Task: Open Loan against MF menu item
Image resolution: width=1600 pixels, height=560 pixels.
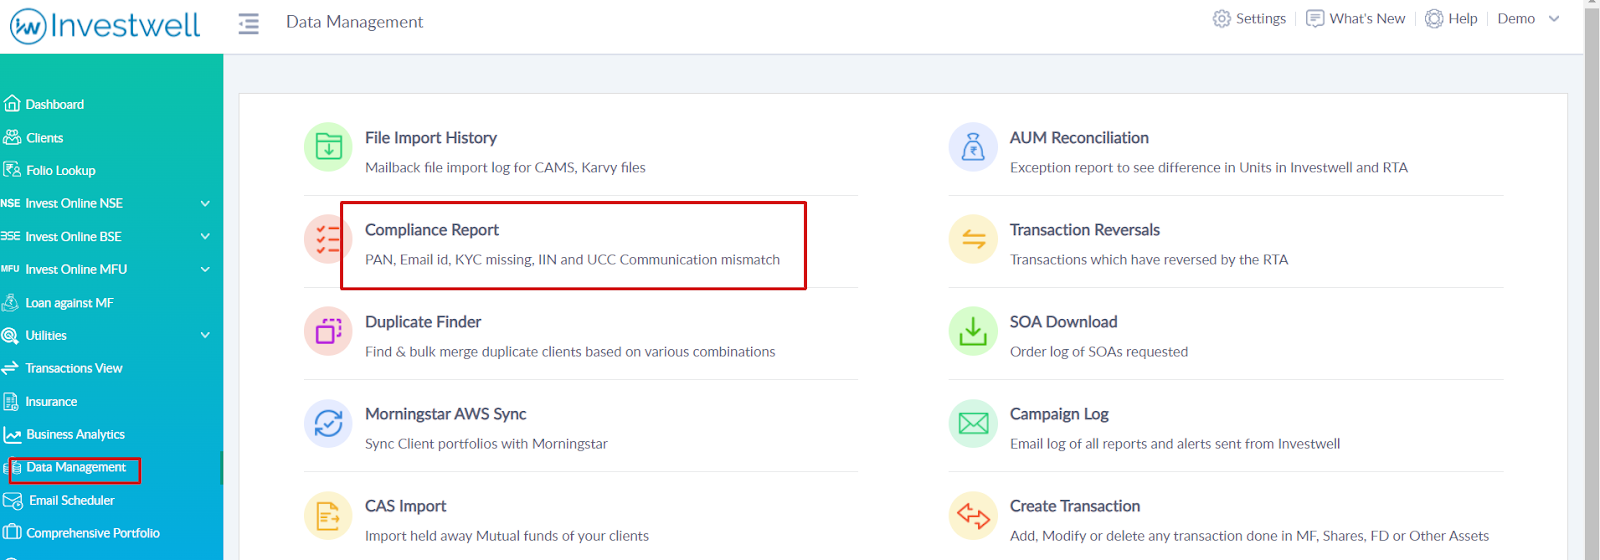Action: click(69, 303)
